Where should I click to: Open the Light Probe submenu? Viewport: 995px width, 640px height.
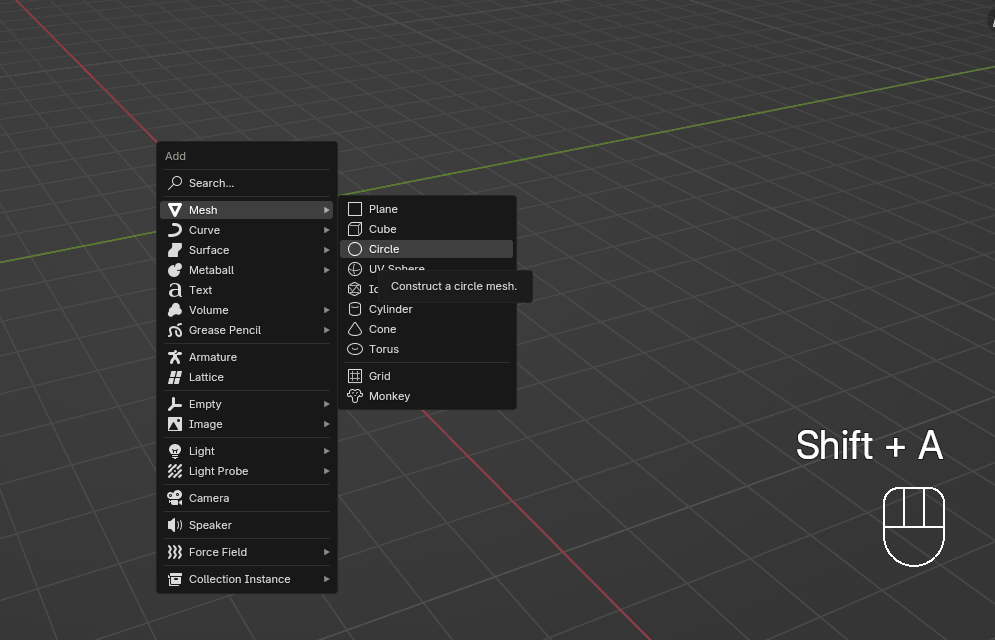pos(218,471)
